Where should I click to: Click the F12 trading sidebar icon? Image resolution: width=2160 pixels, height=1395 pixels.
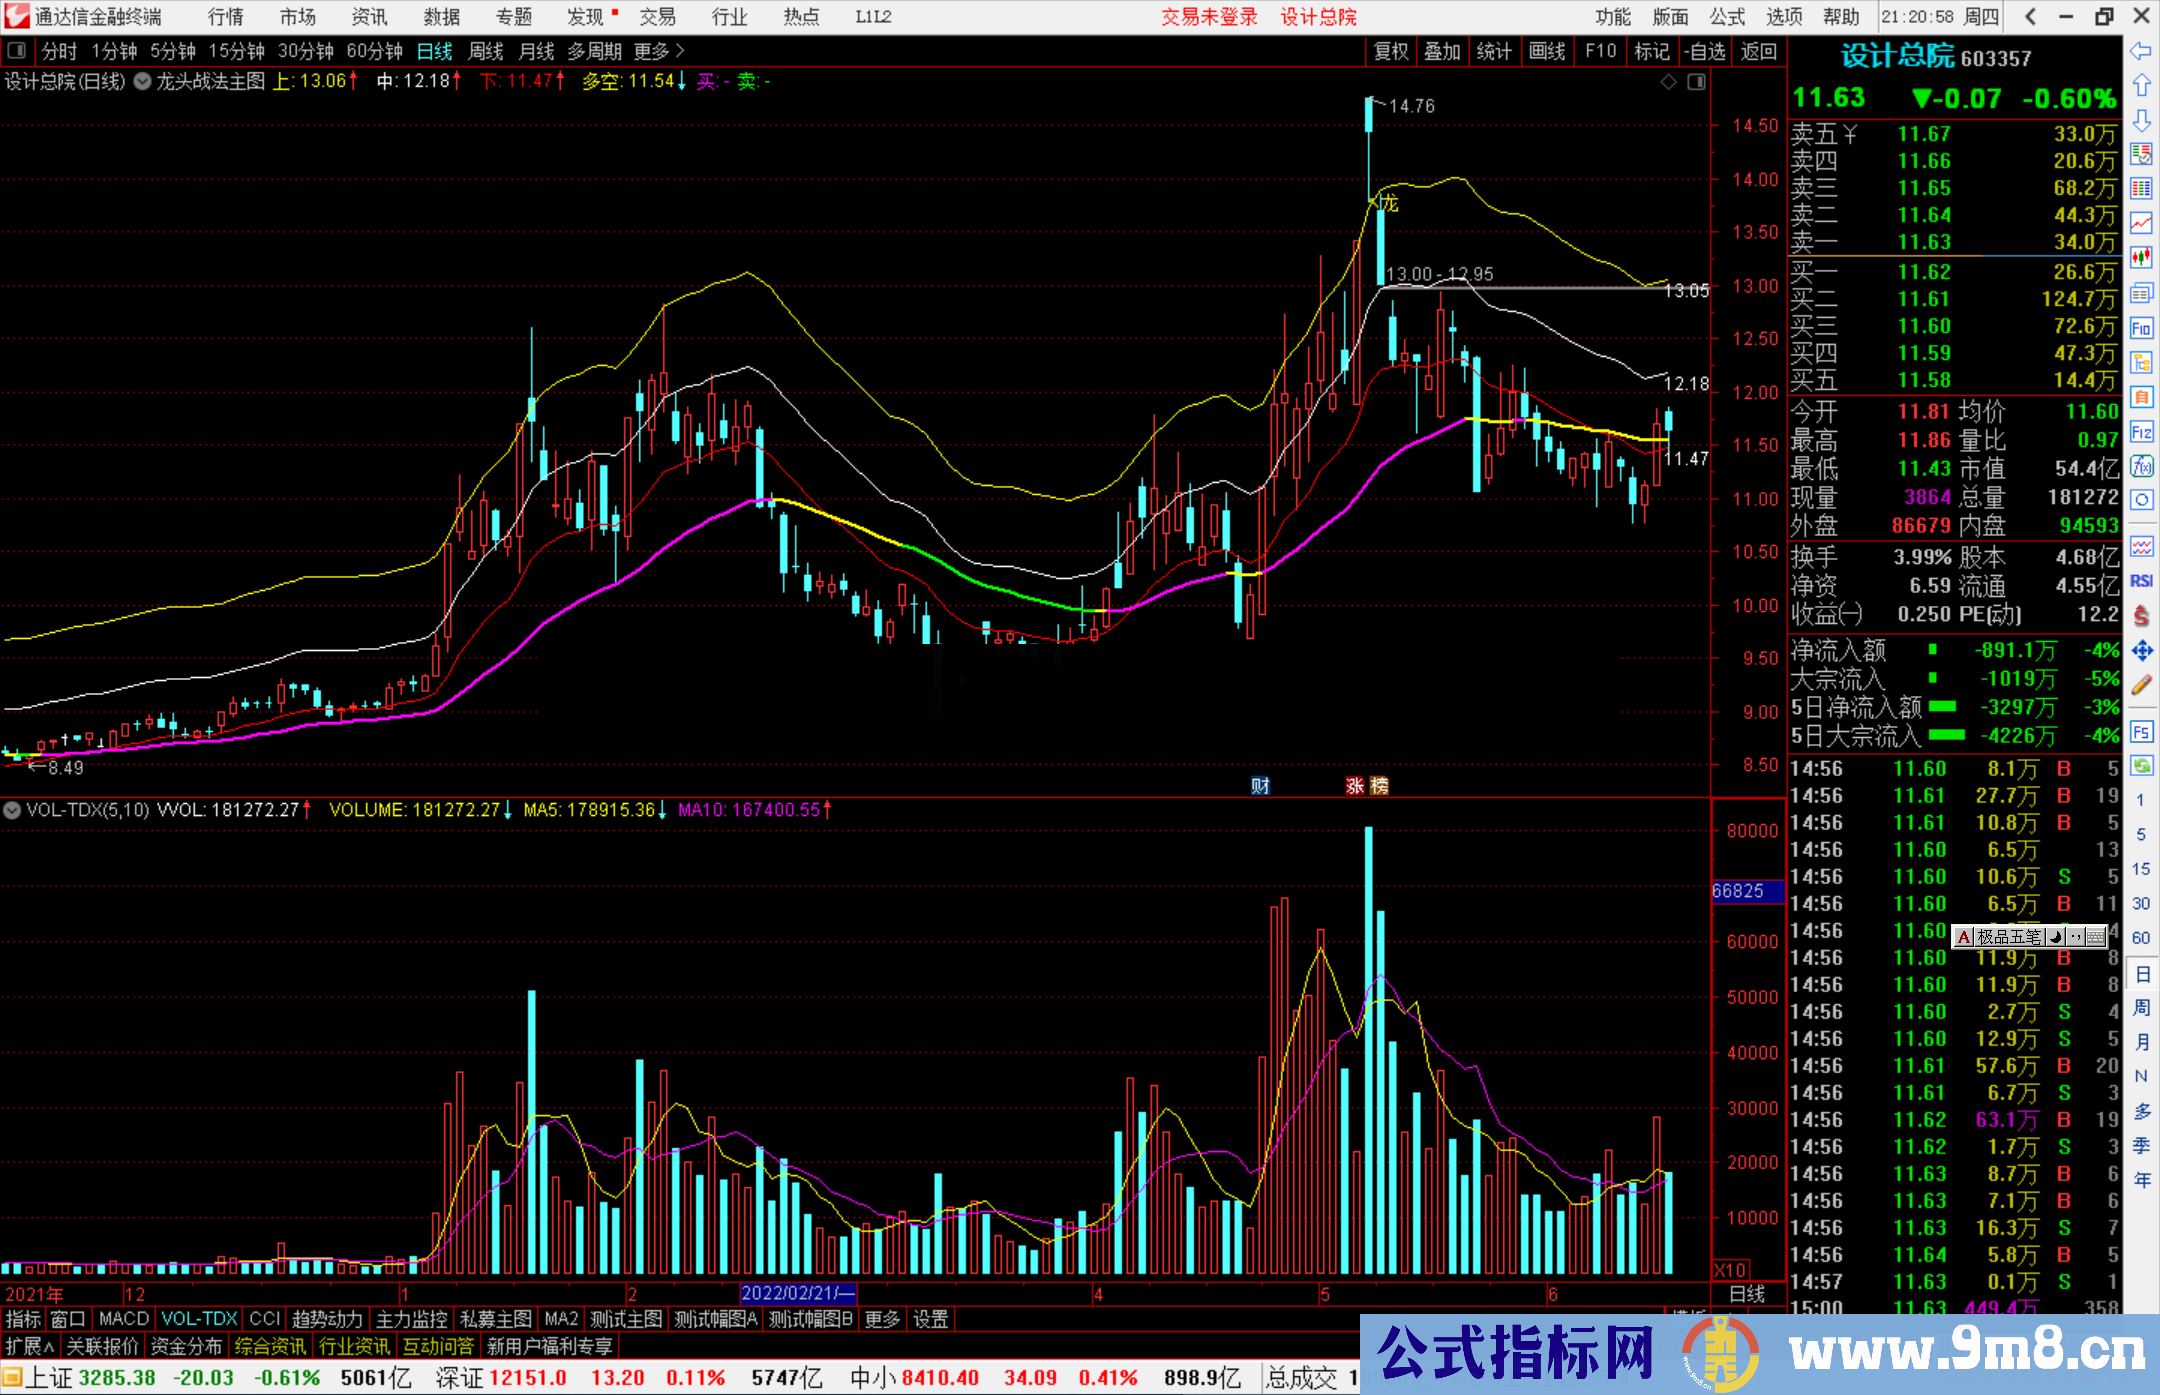(2141, 432)
